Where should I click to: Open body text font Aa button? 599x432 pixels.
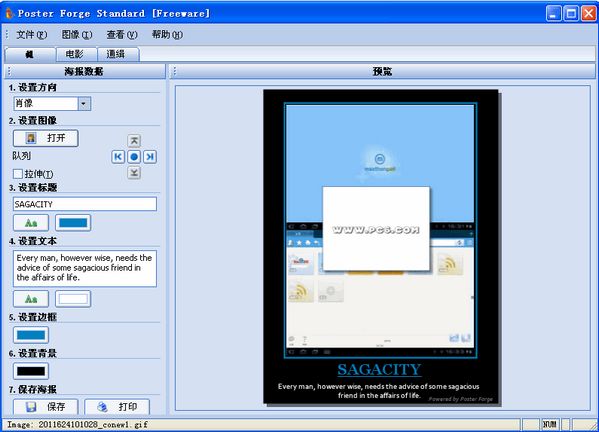(31, 299)
